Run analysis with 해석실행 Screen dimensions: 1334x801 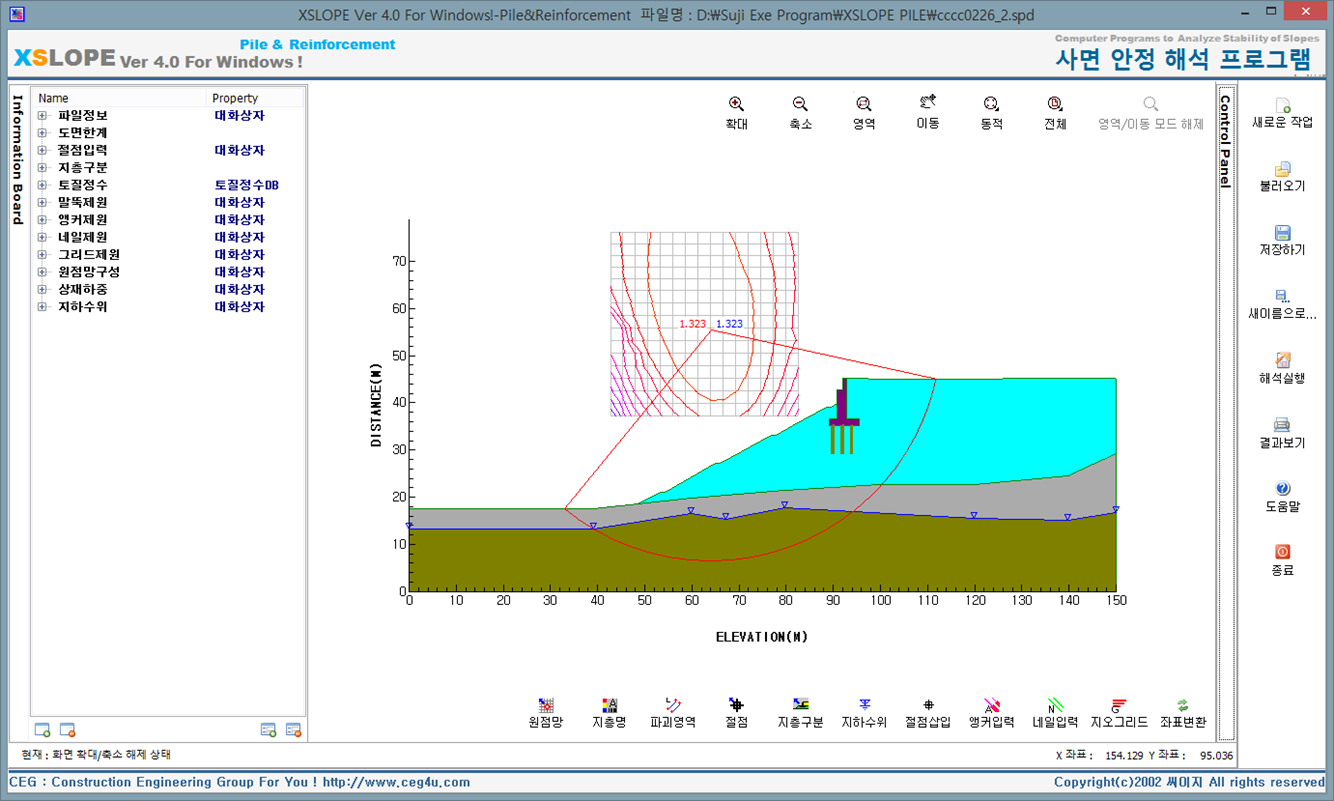pos(1282,369)
